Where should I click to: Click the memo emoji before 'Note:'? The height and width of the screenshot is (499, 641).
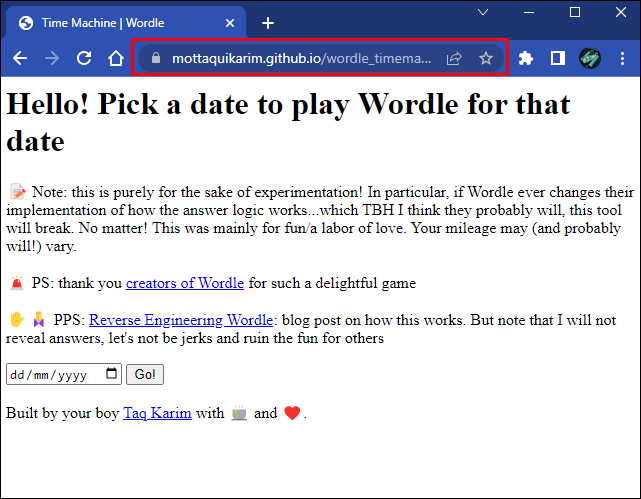click(x=17, y=192)
